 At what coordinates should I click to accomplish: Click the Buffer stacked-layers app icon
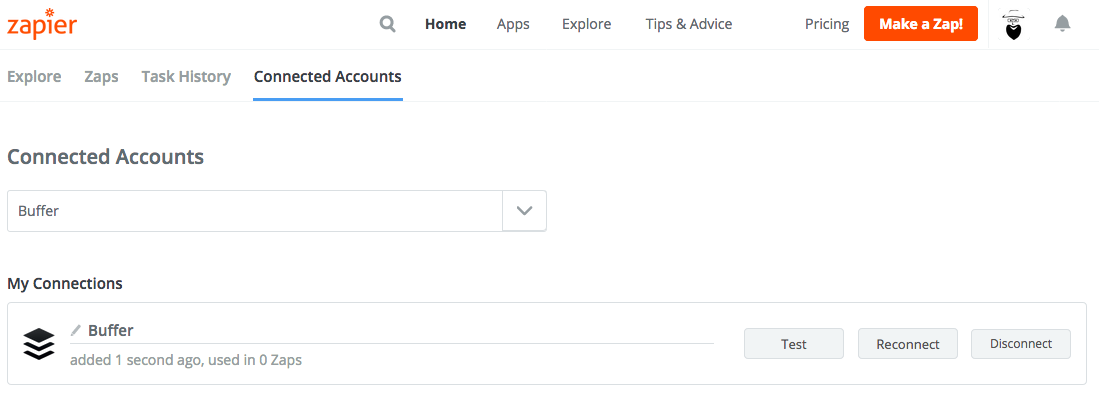[39, 343]
